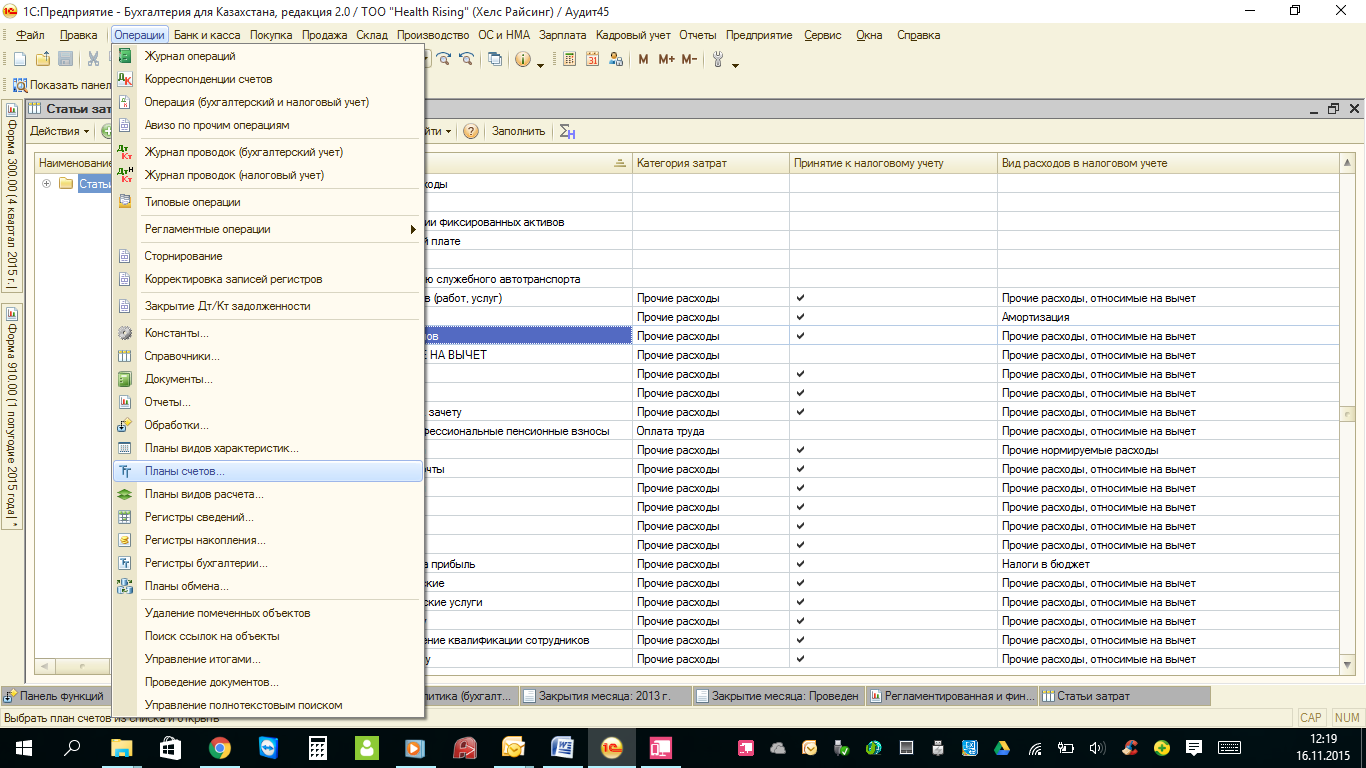
Task: Select Удаление помеченных объектов menu item
Action: (268, 613)
